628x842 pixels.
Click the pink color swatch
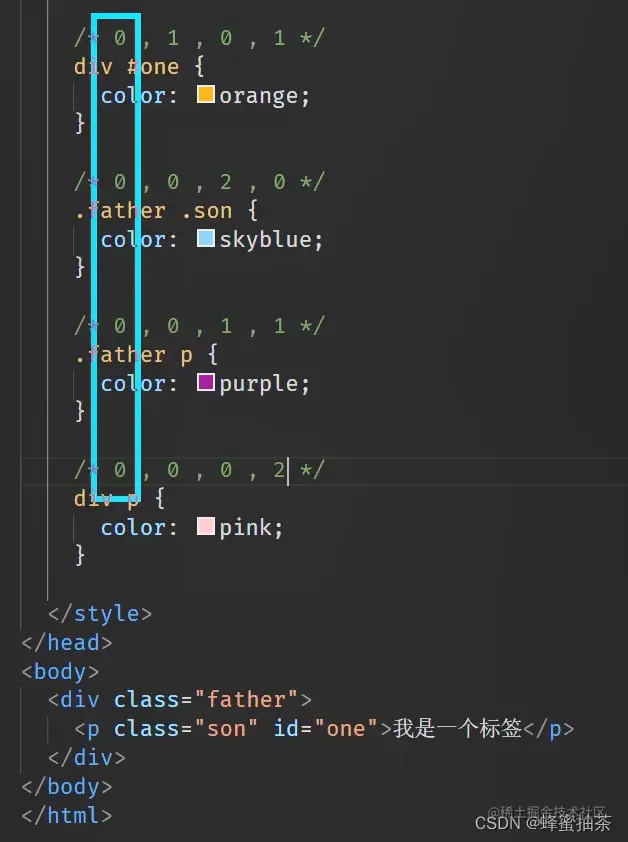point(206,526)
